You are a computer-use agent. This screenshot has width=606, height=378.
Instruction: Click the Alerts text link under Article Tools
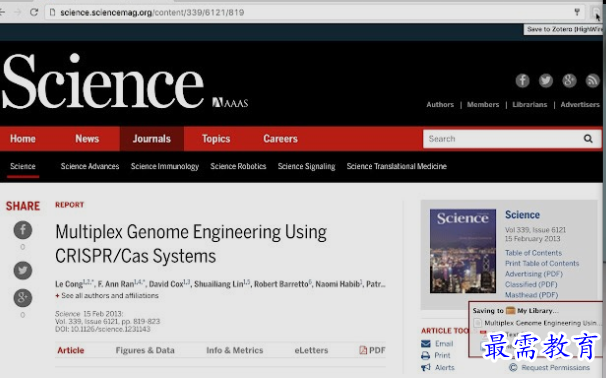444,367
